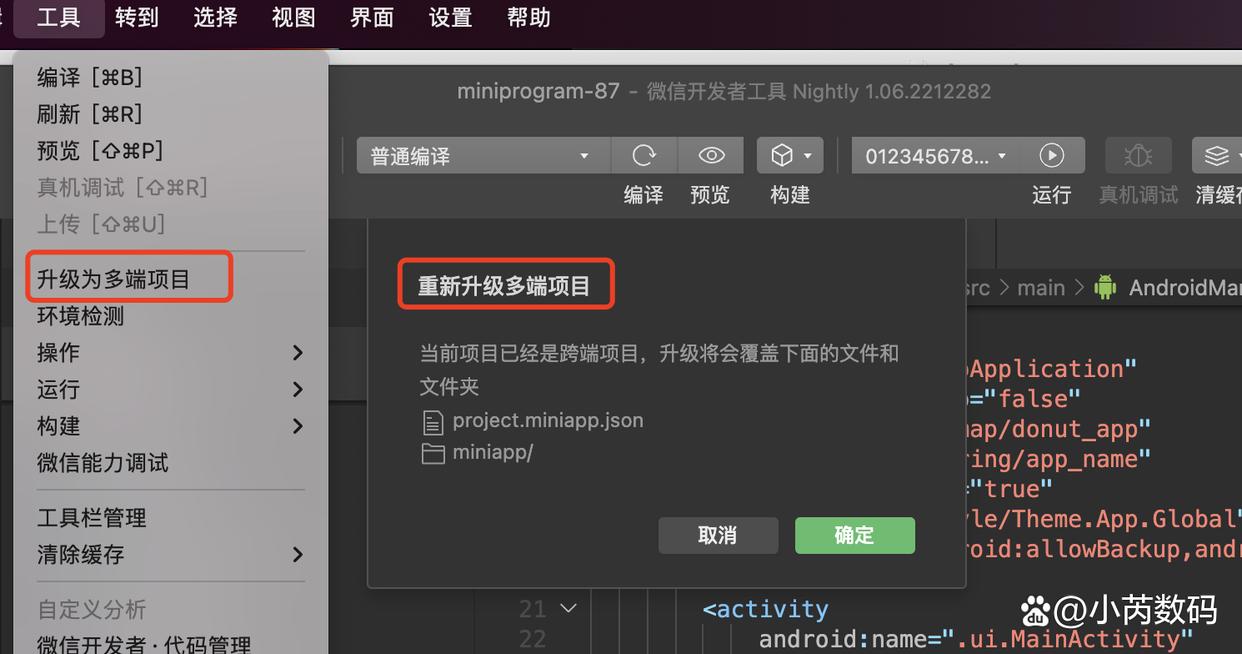This screenshot has height=654, width=1242.
Task: Click the green 确定 button
Action: [855, 535]
